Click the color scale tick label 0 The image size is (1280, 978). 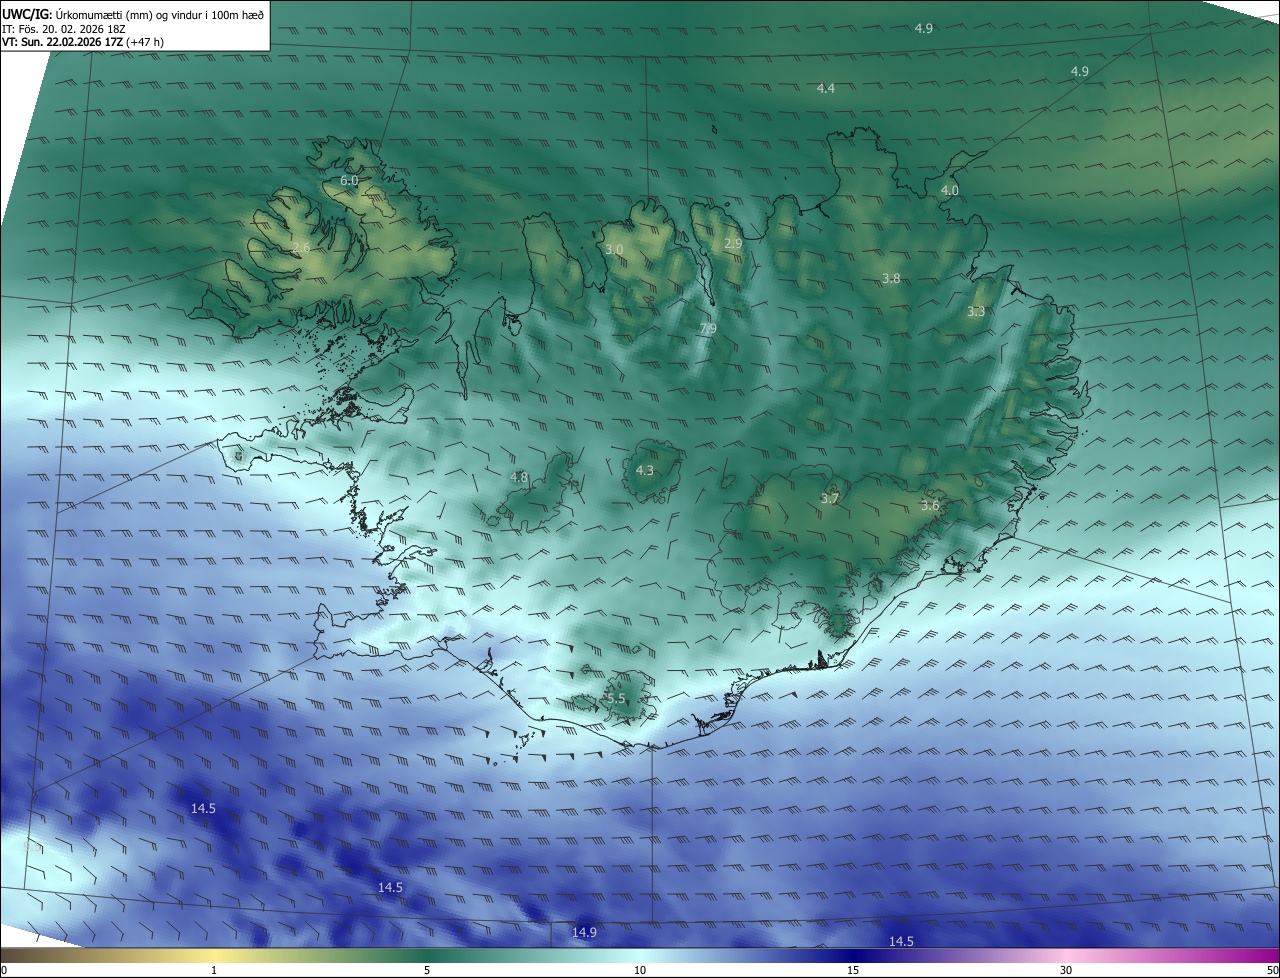(x=3, y=970)
